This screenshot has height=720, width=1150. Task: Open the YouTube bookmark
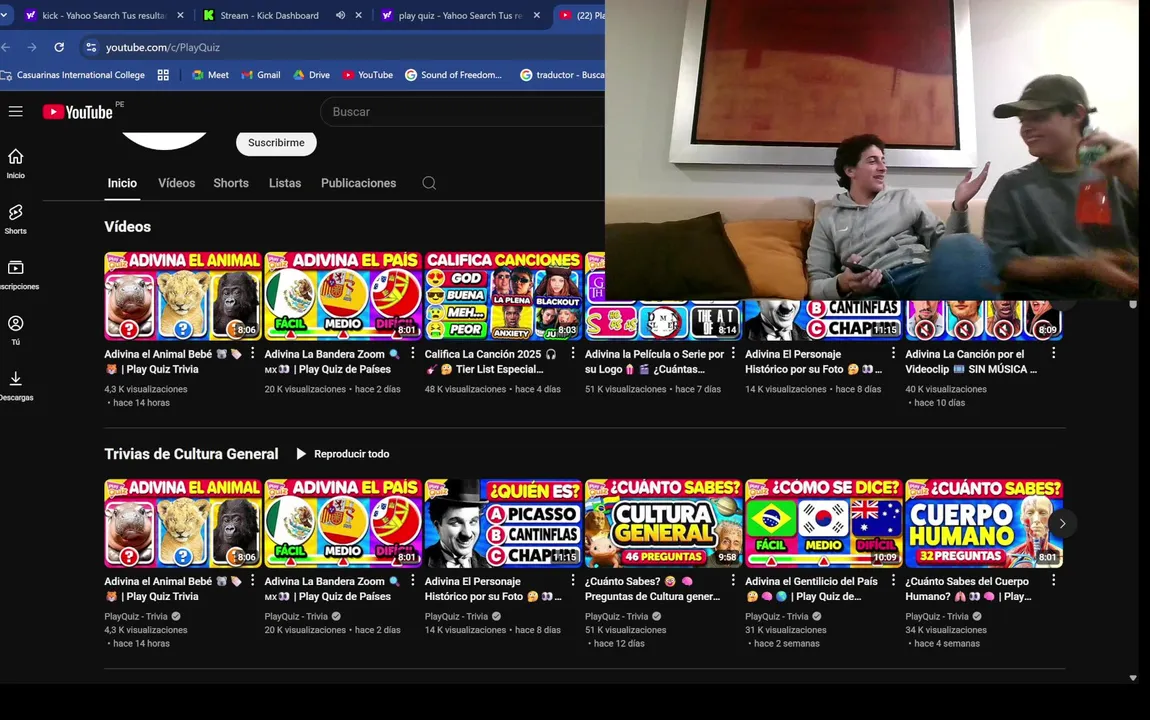[367, 75]
